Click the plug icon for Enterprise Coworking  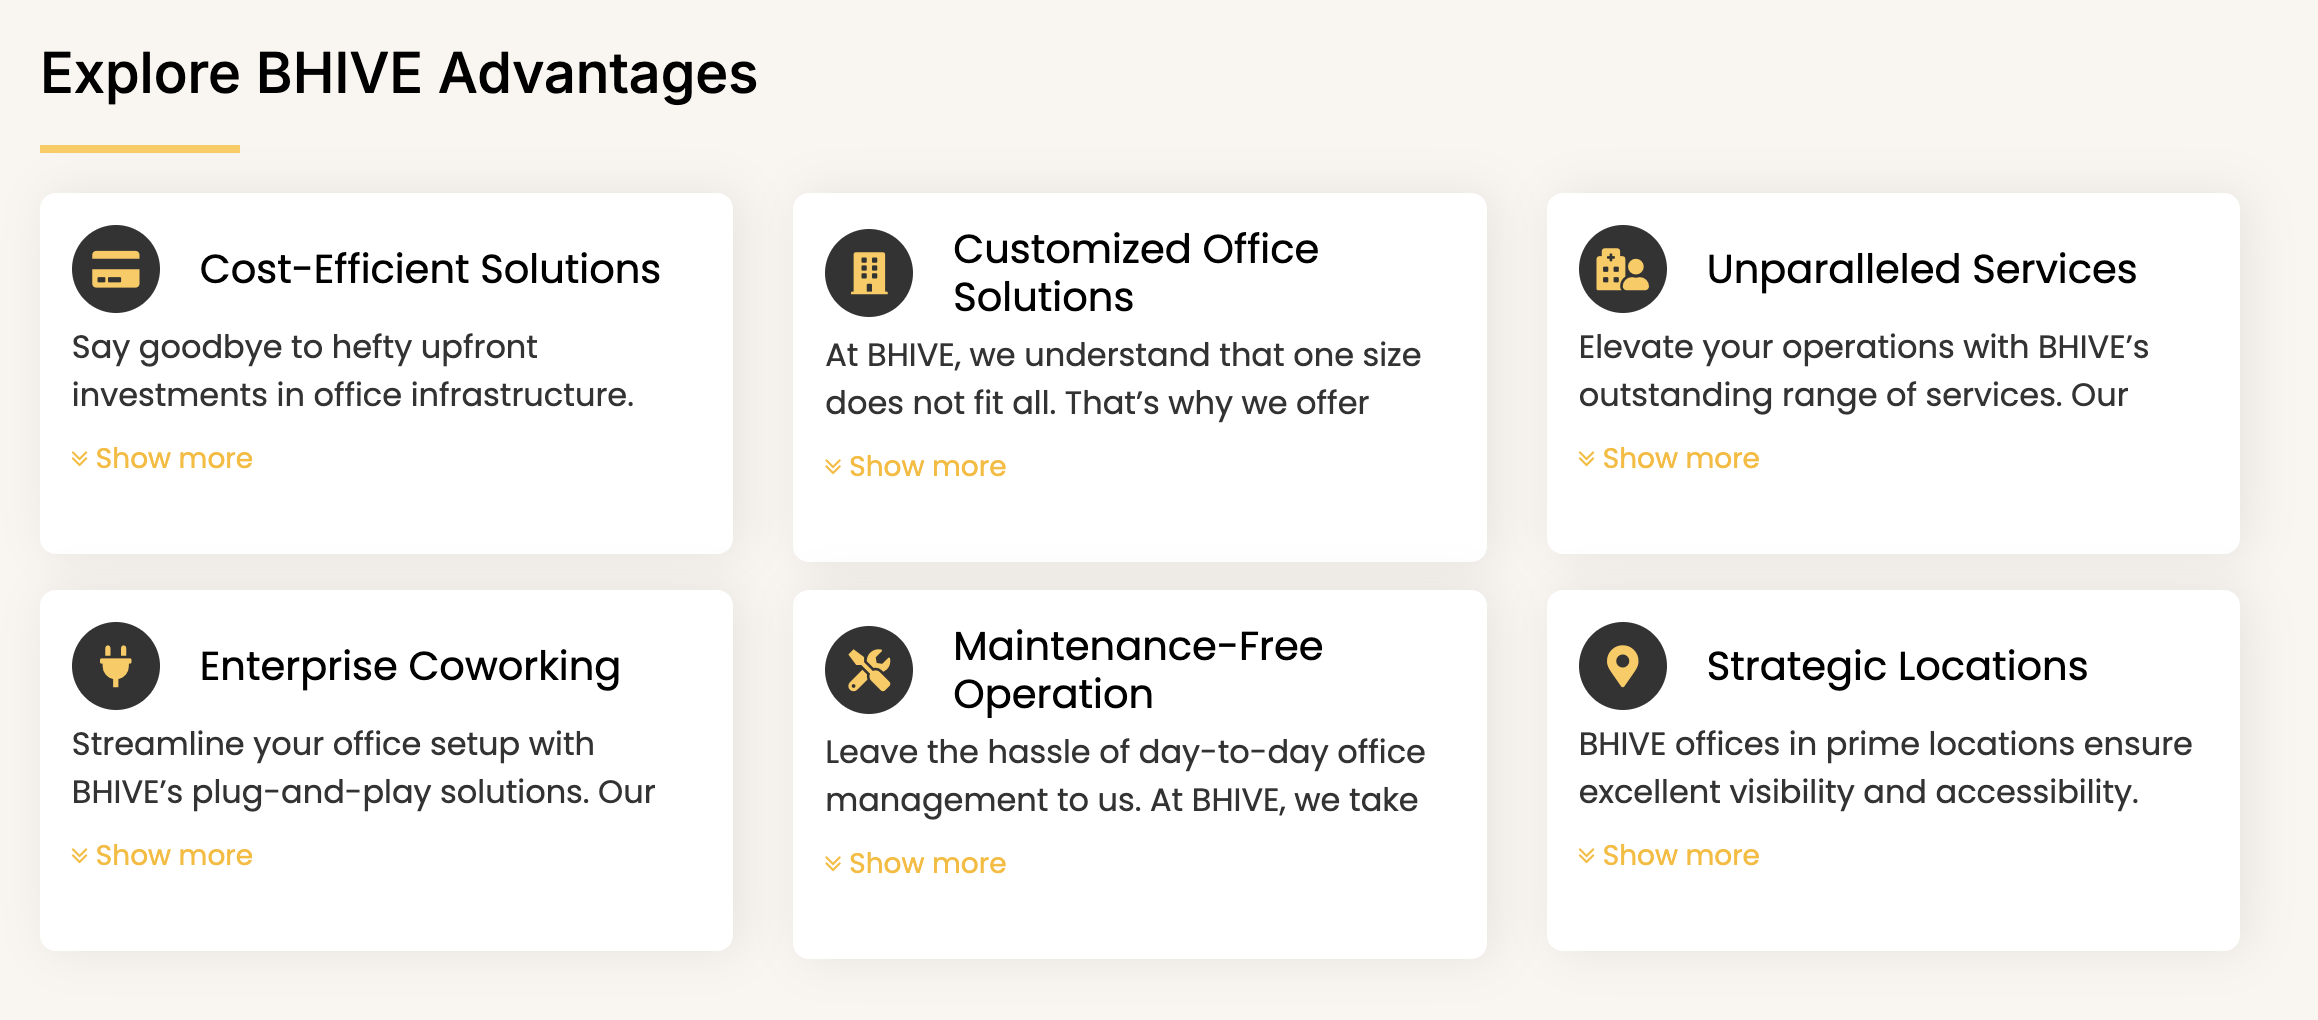(x=116, y=666)
